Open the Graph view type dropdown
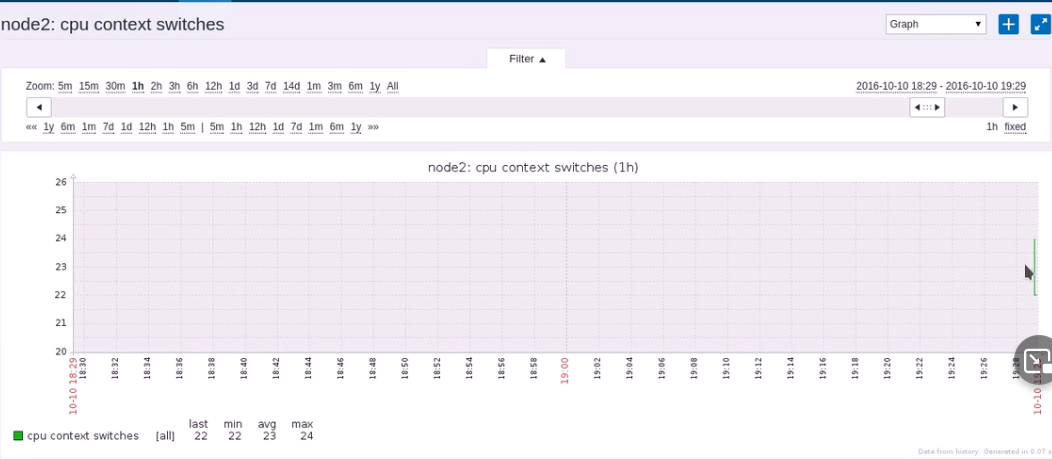Screen dimensions: 1052x459 coord(936,24)
